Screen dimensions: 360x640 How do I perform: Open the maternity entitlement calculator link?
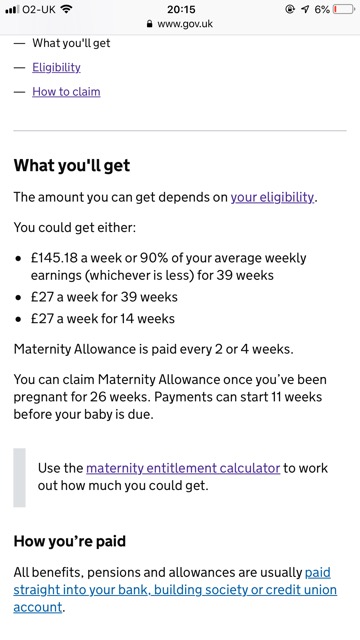pyautogui.click(x=183, y=468)
